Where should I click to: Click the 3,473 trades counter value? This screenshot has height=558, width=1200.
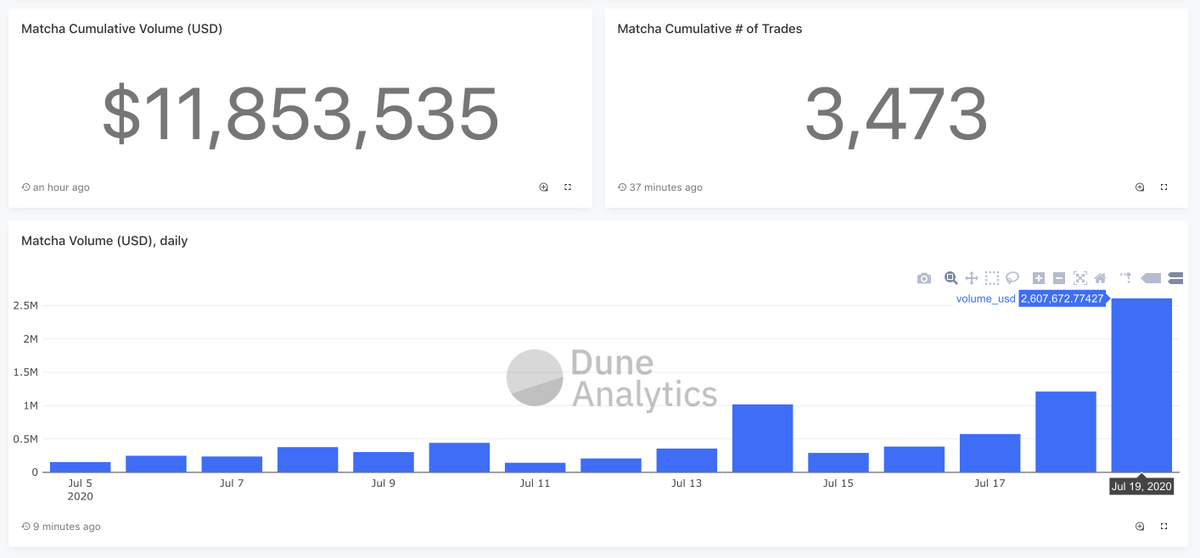click(896, 113)
